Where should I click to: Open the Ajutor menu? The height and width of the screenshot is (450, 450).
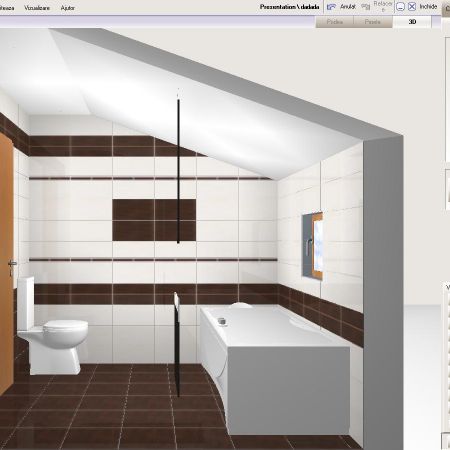[x=68, y=8]
